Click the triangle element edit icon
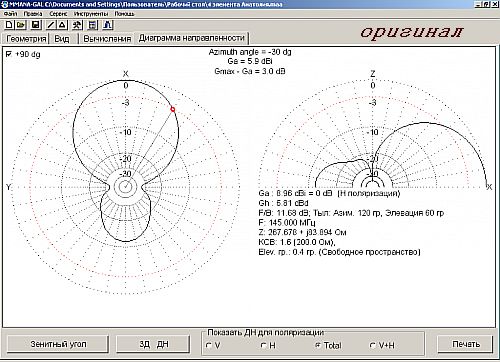500x362 pixels. pos(62,25)
